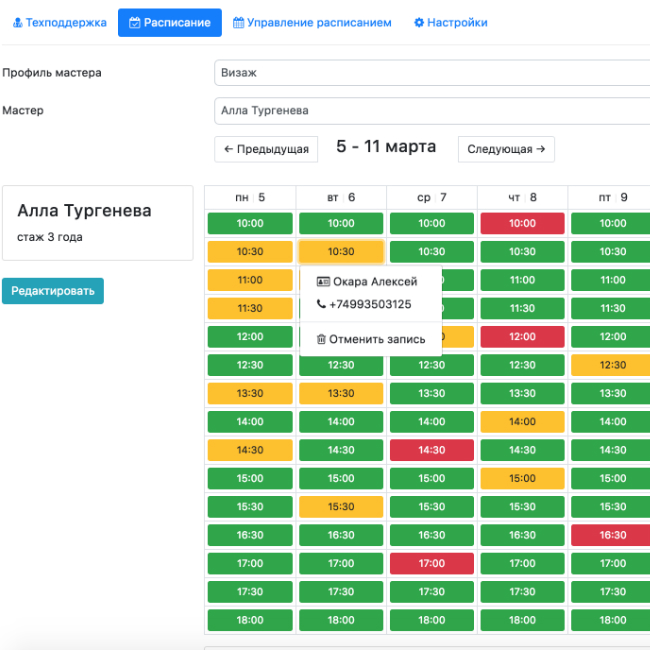Click the phone icon beside +74993503125

point(321,304)
